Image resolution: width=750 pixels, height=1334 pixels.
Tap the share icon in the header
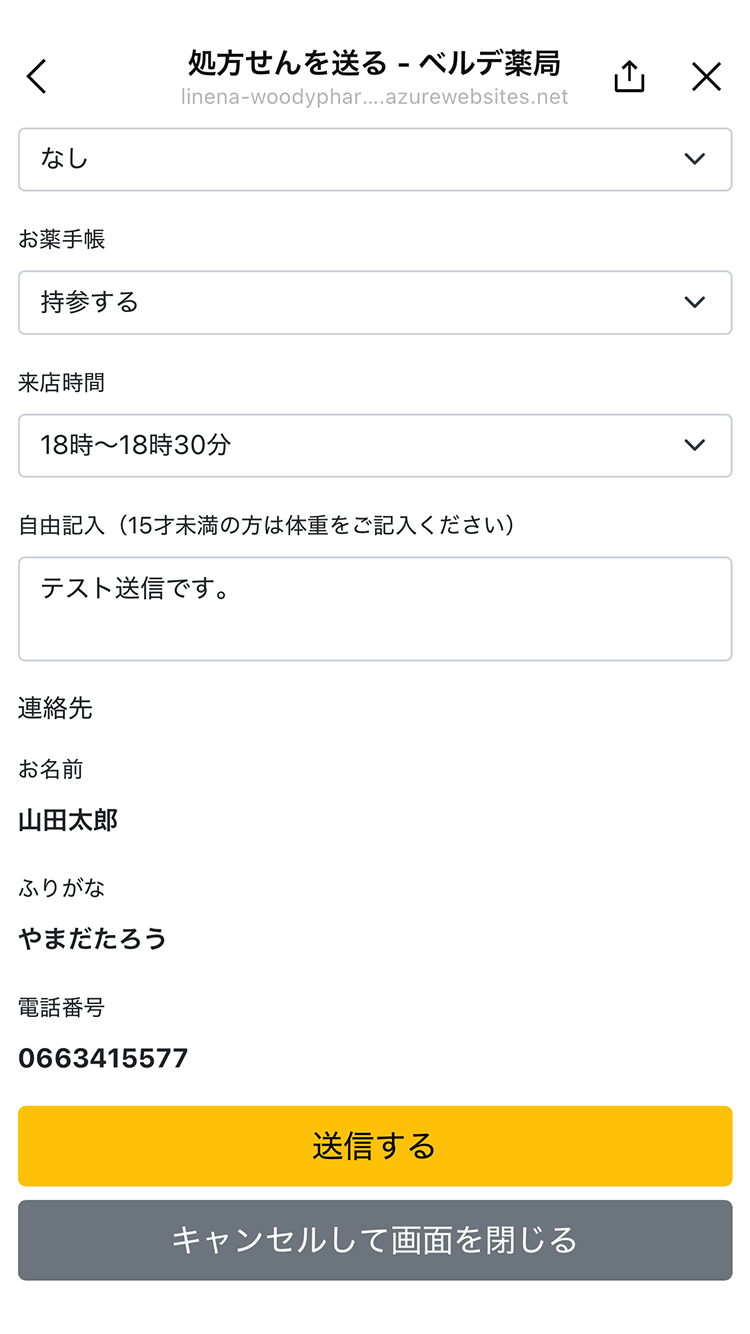tap(629, 75)
